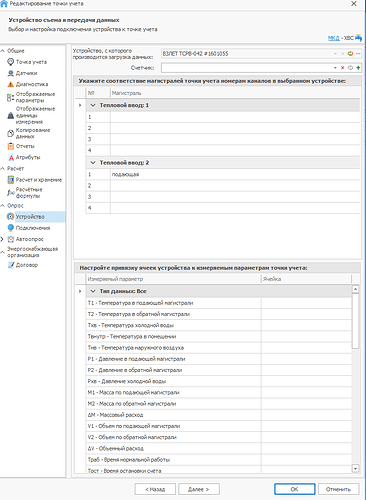Collapse the Тепловой ввод: 2 group

93,163
